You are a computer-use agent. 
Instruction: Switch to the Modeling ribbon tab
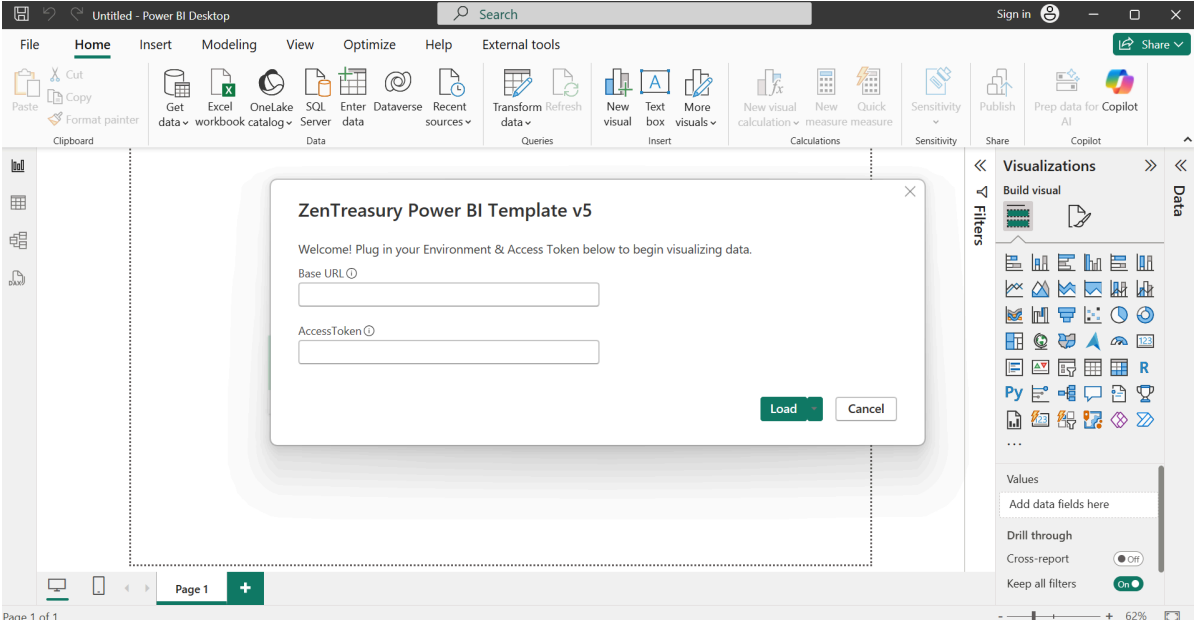click(229, 44)
